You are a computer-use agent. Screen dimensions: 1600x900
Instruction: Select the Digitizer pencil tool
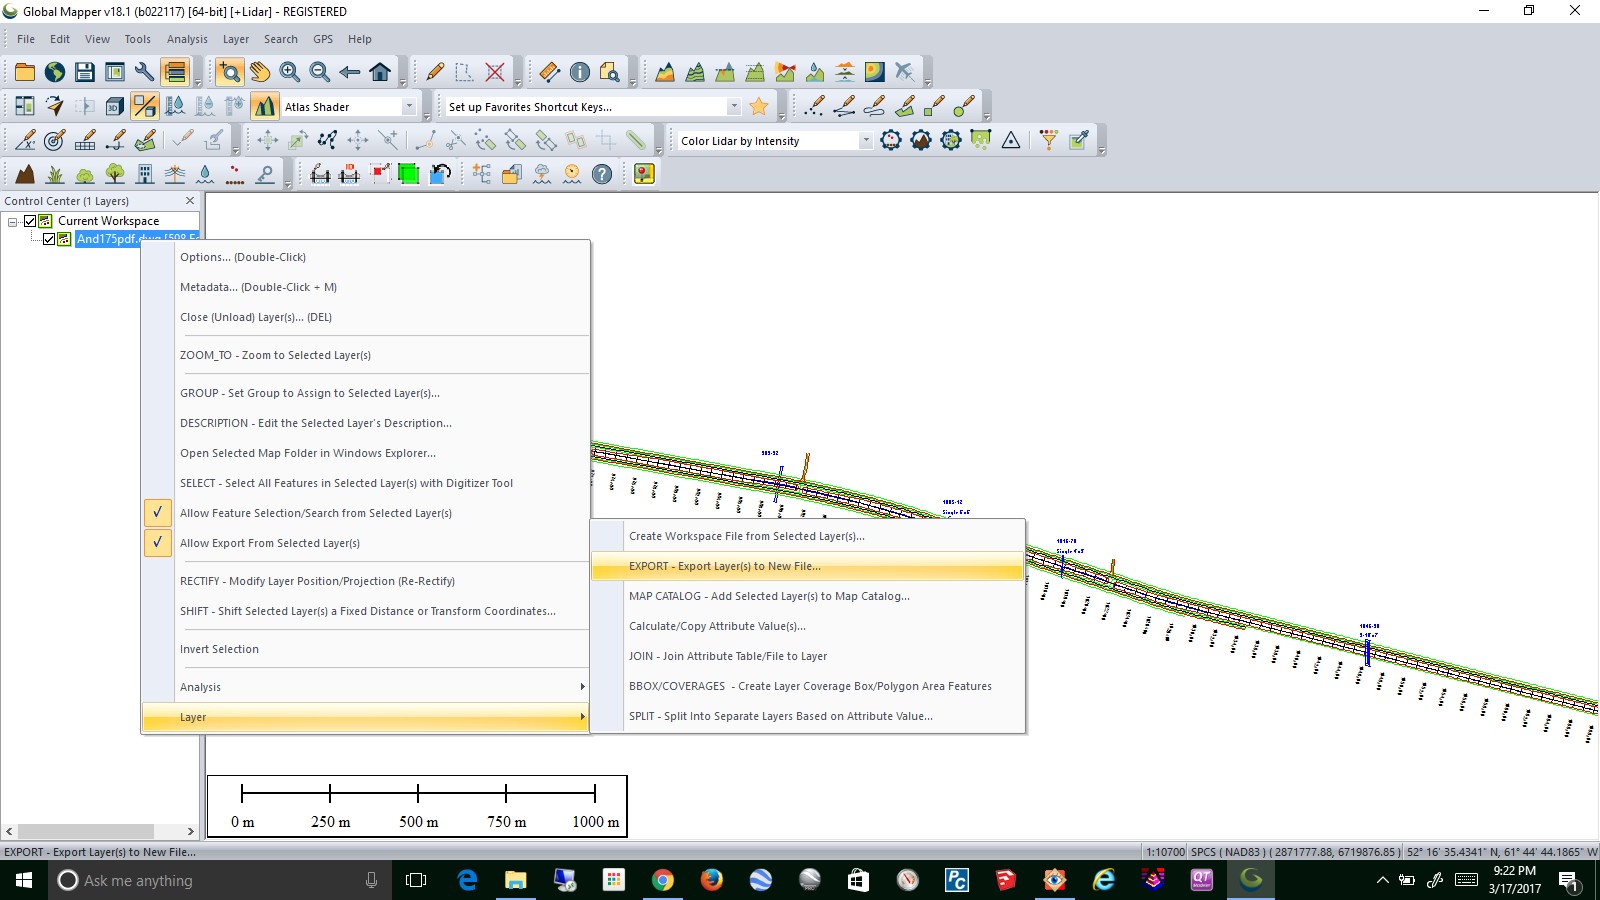click(x=435, y=72)
